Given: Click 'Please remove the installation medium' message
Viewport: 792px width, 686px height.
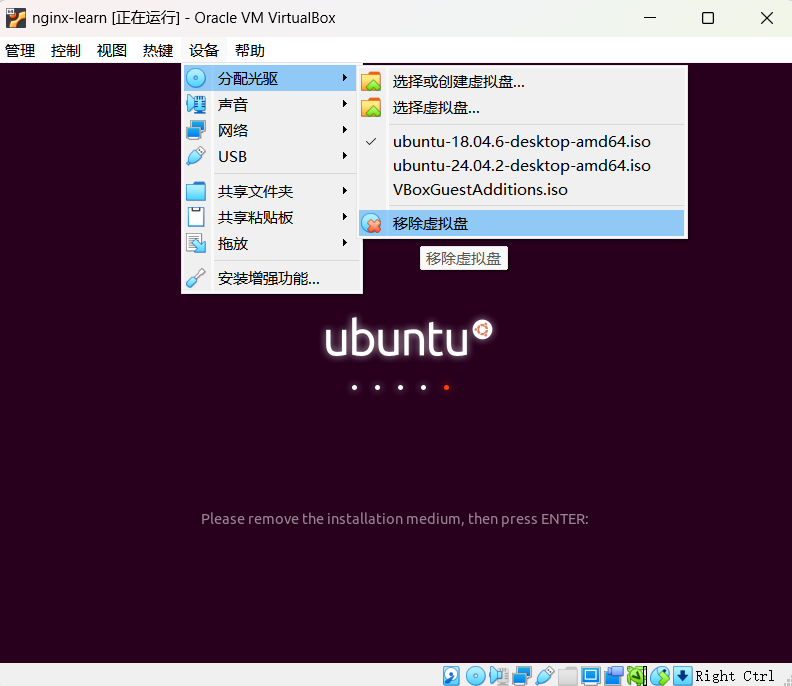Looking at the screenshot, I should 394,519.
